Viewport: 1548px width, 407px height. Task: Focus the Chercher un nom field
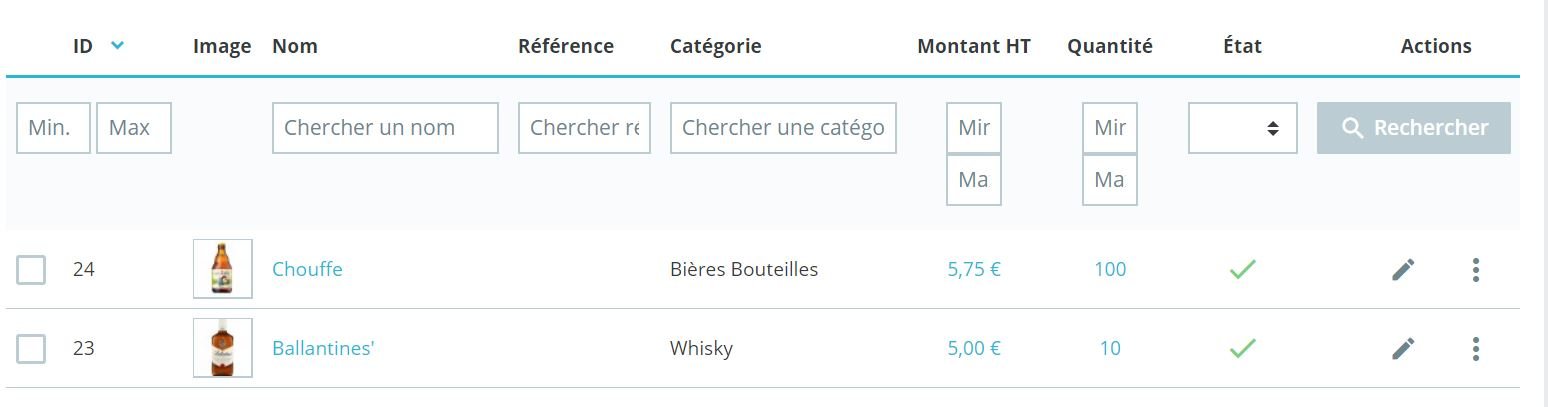click(385, 128)
